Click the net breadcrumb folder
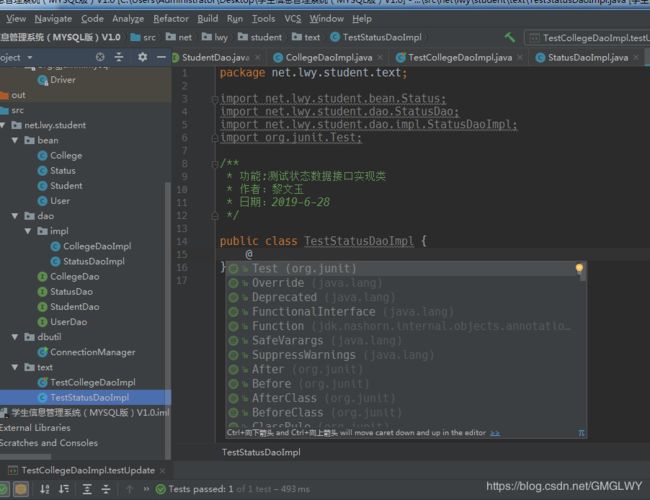650x500 pixels. point(179,37)
